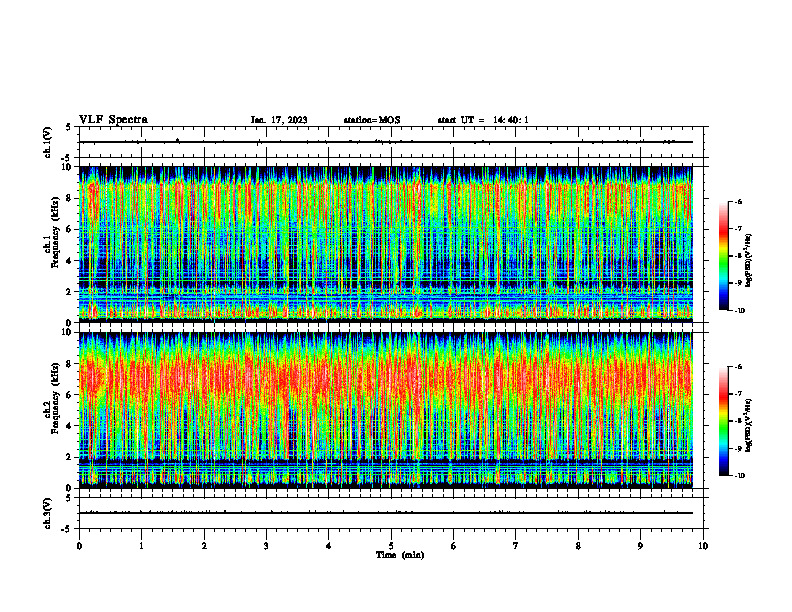Click time axis tick label "4"

click(329, 546)
